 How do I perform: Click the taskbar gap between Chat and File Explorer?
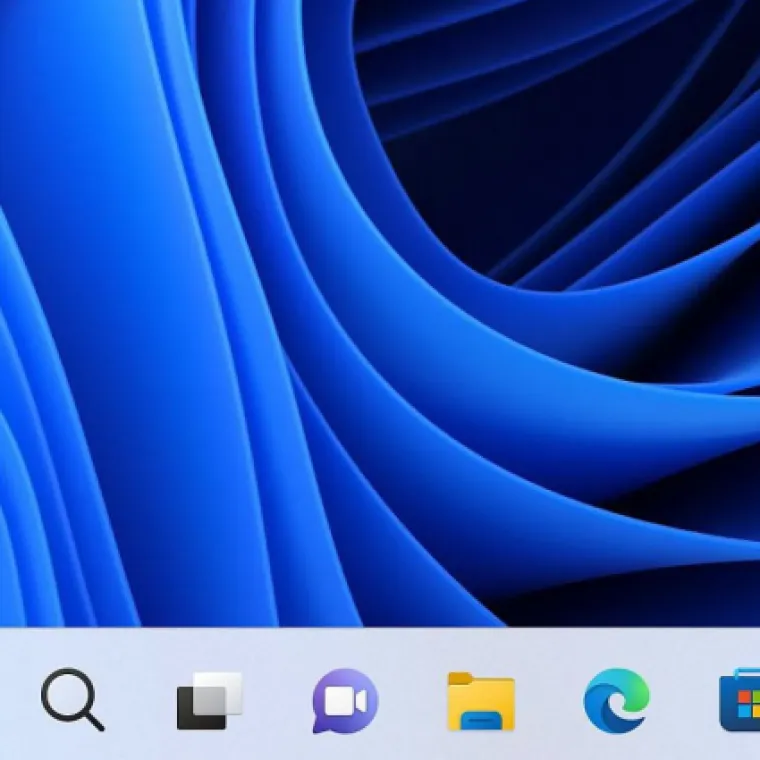pyautogui.click(x=413, y=700)
